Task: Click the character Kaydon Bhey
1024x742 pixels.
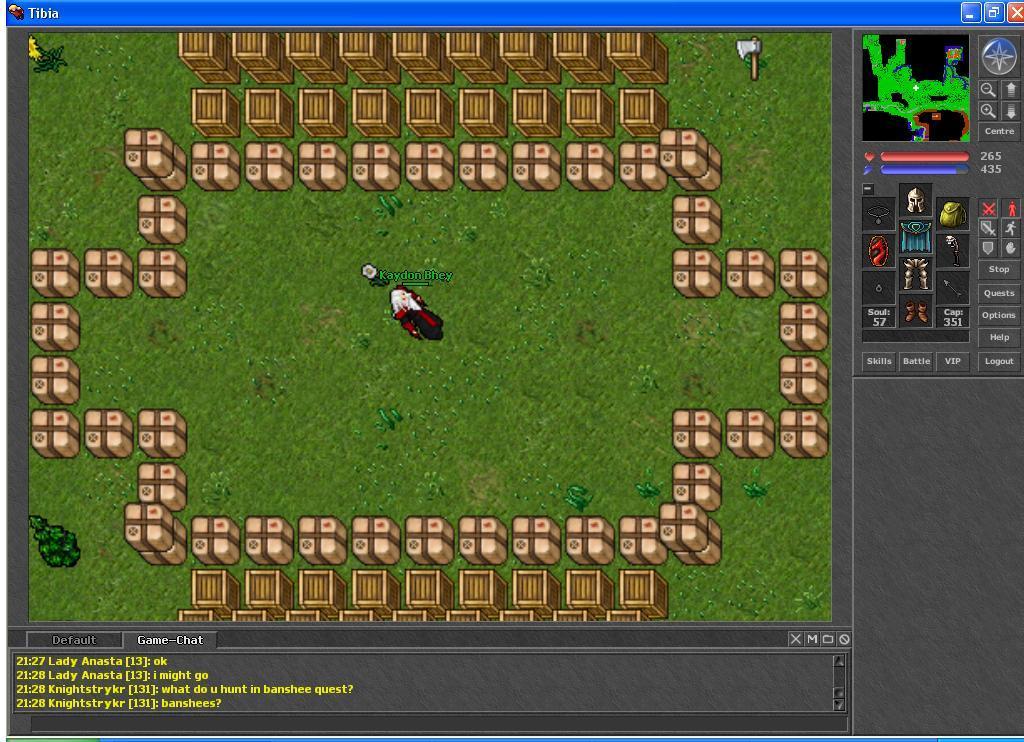Action: click(x=416, y=314)
